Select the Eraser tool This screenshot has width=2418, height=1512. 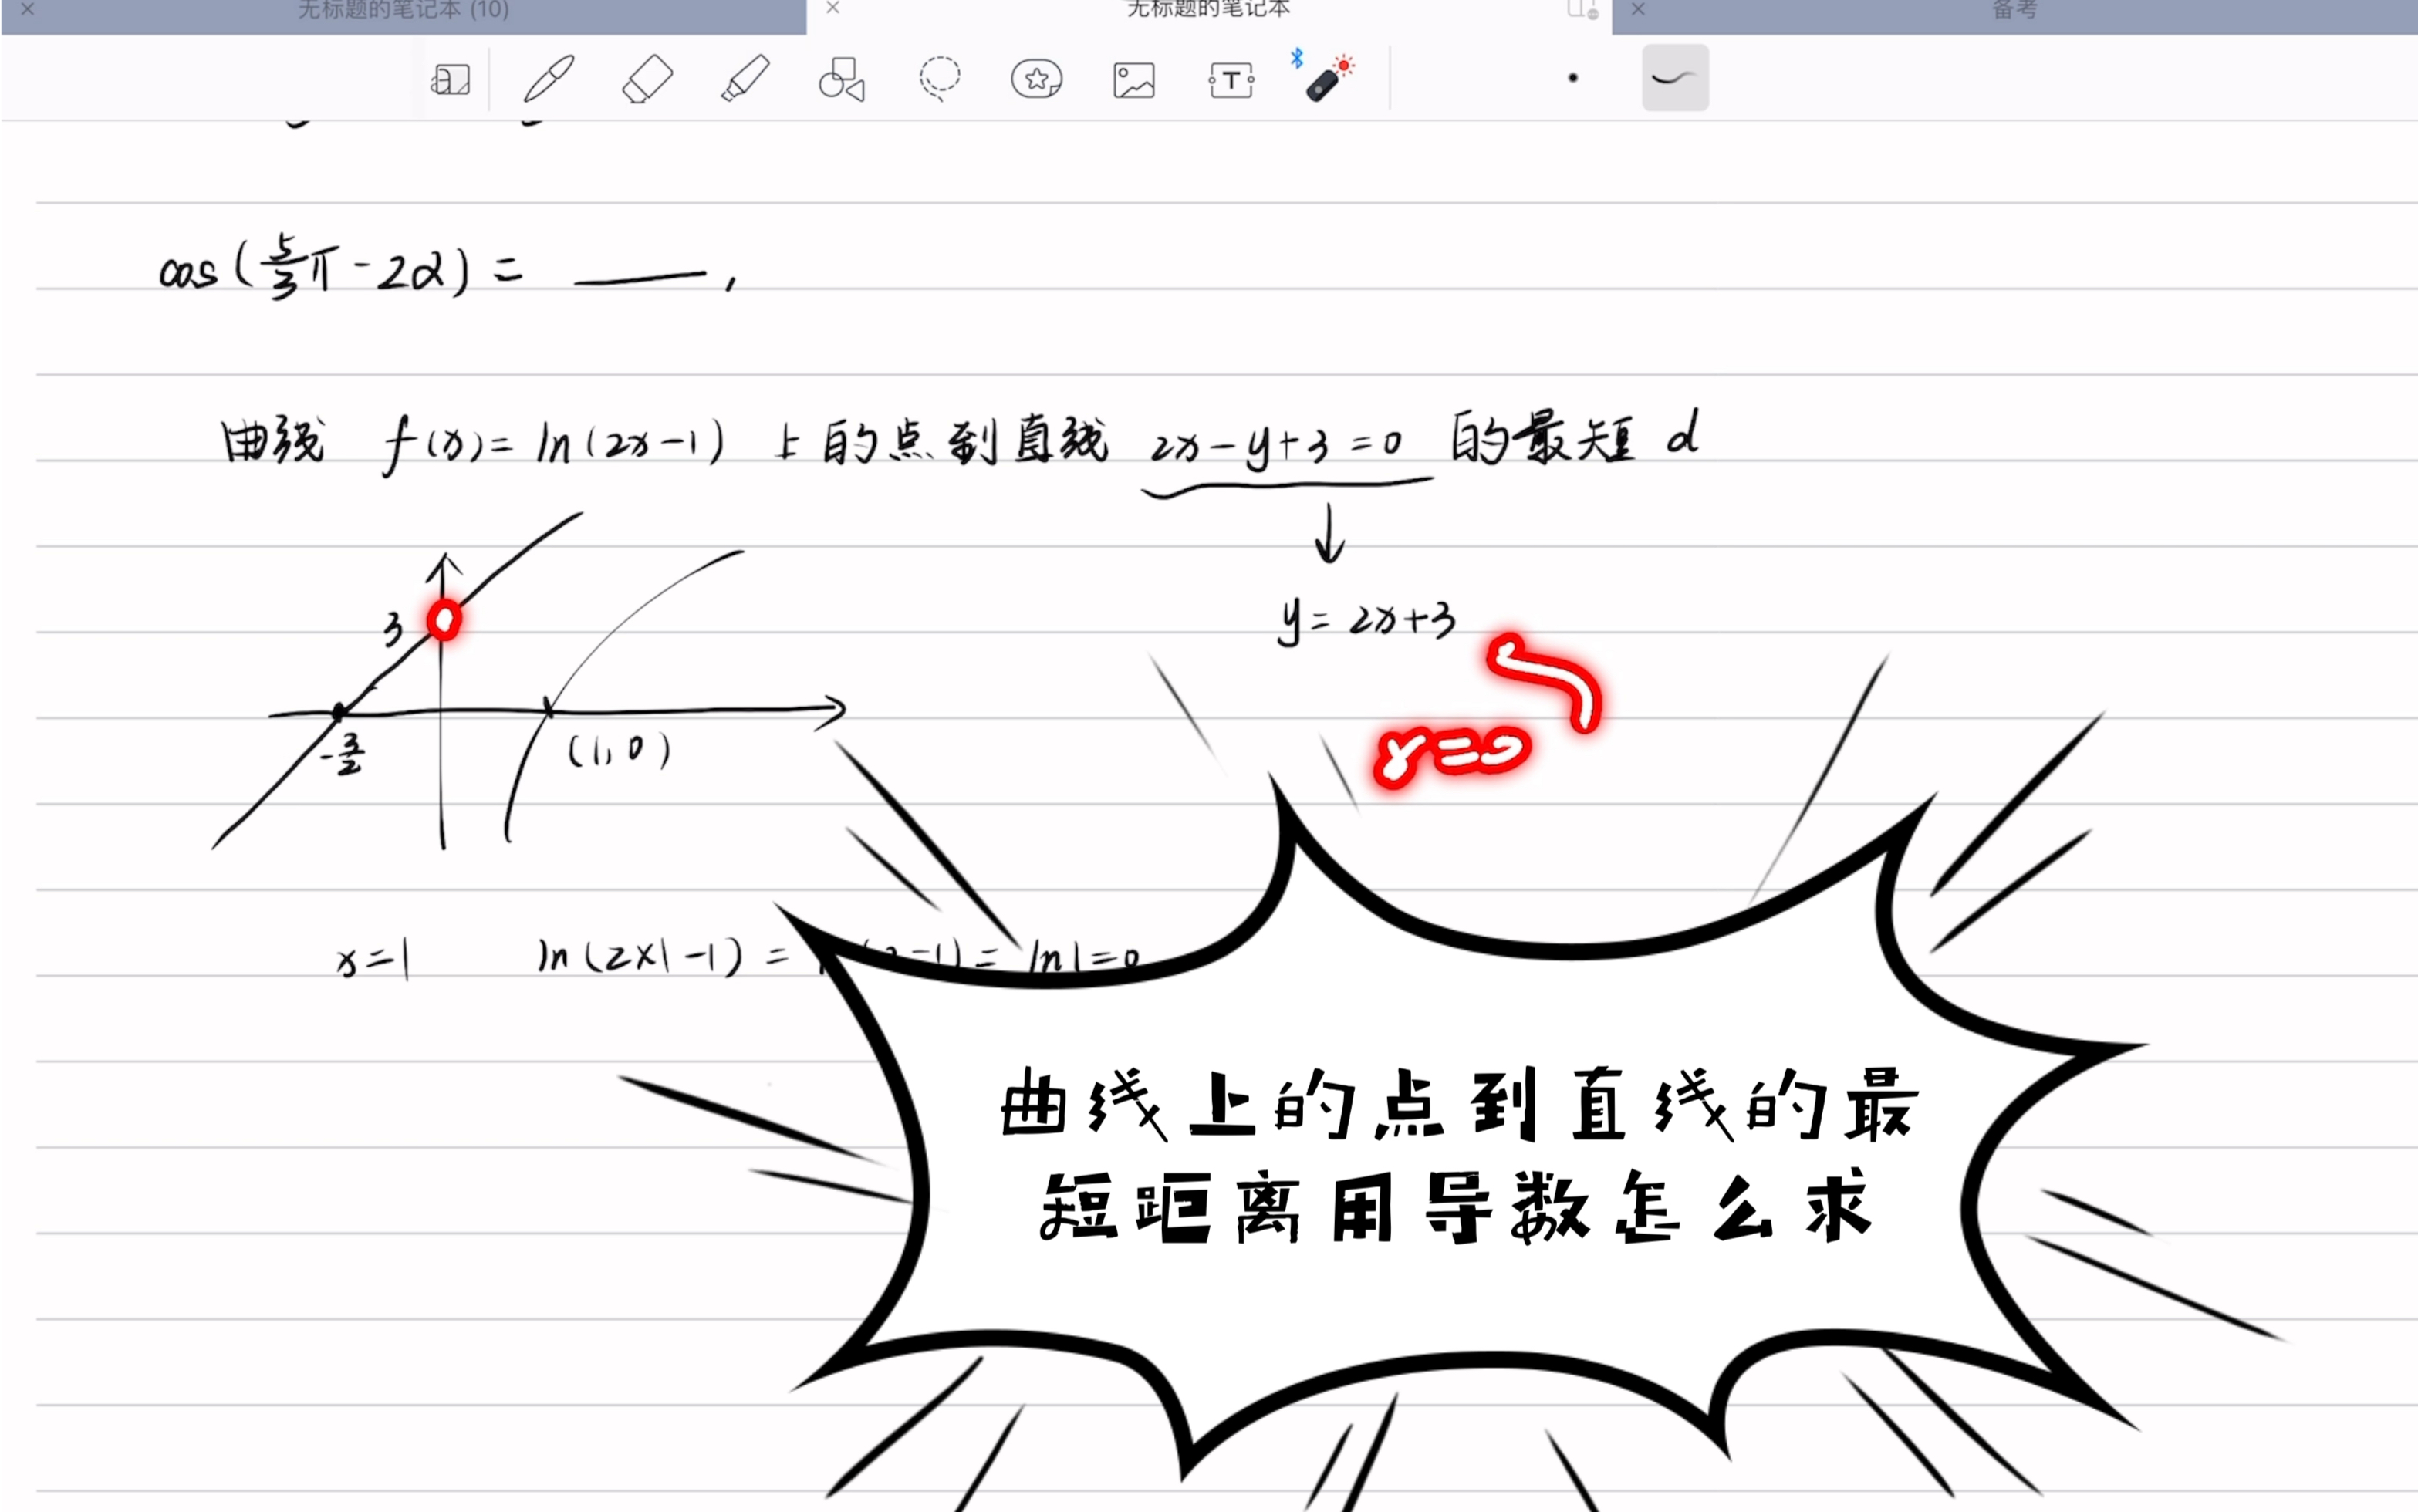click(647, 78)
